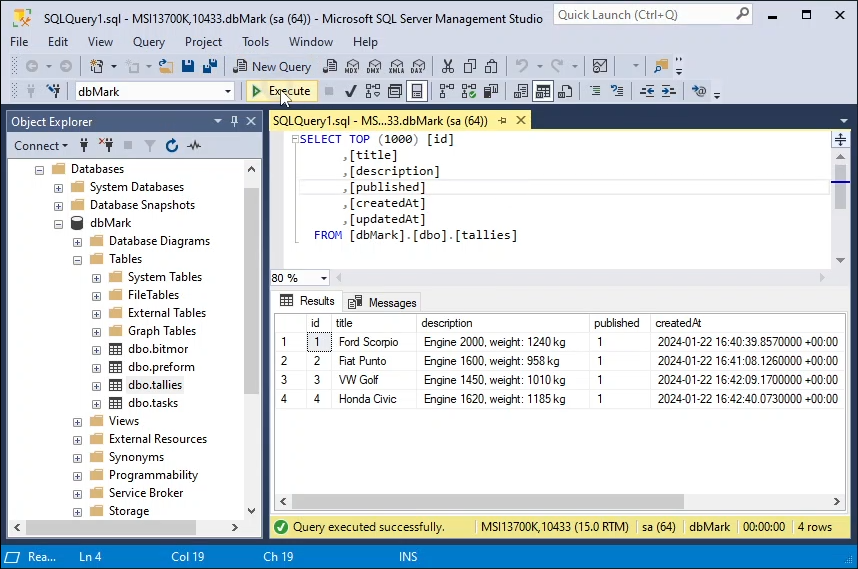The width and height of the screenshot is (858, 569).
Task: Expand System Databases node
Action: click(59, 188)
